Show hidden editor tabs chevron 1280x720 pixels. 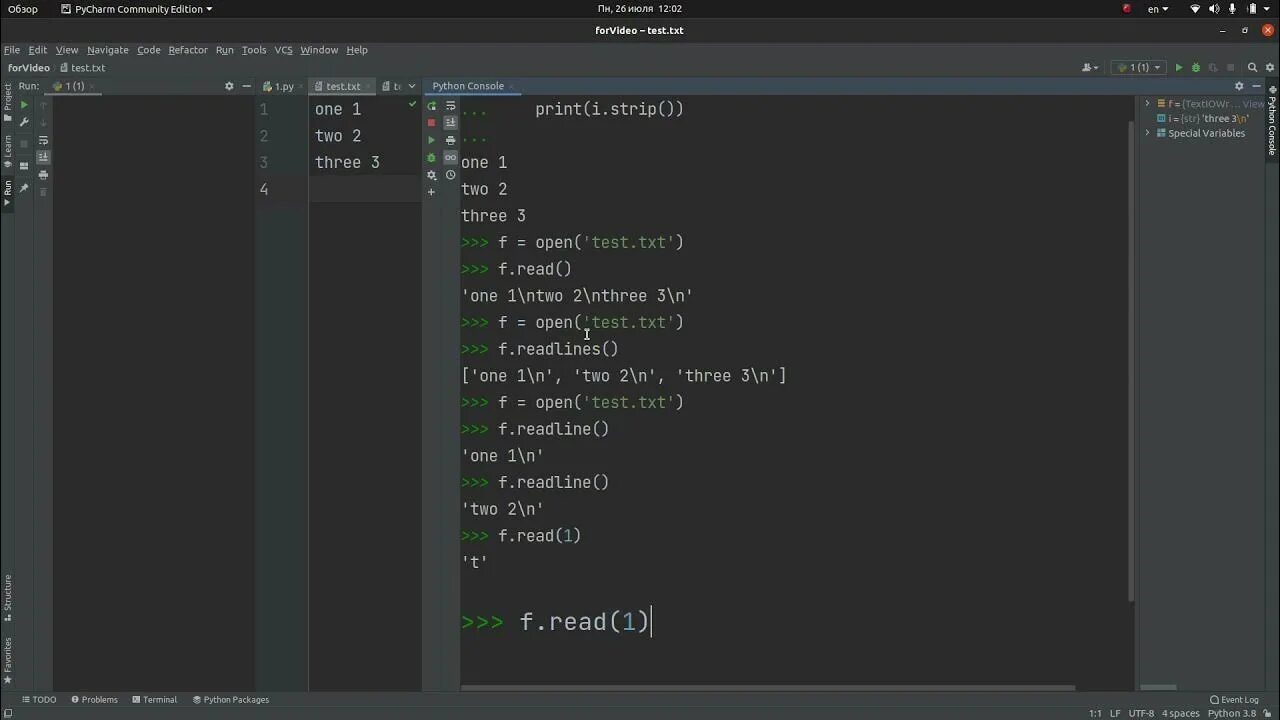tap(412, 86)
